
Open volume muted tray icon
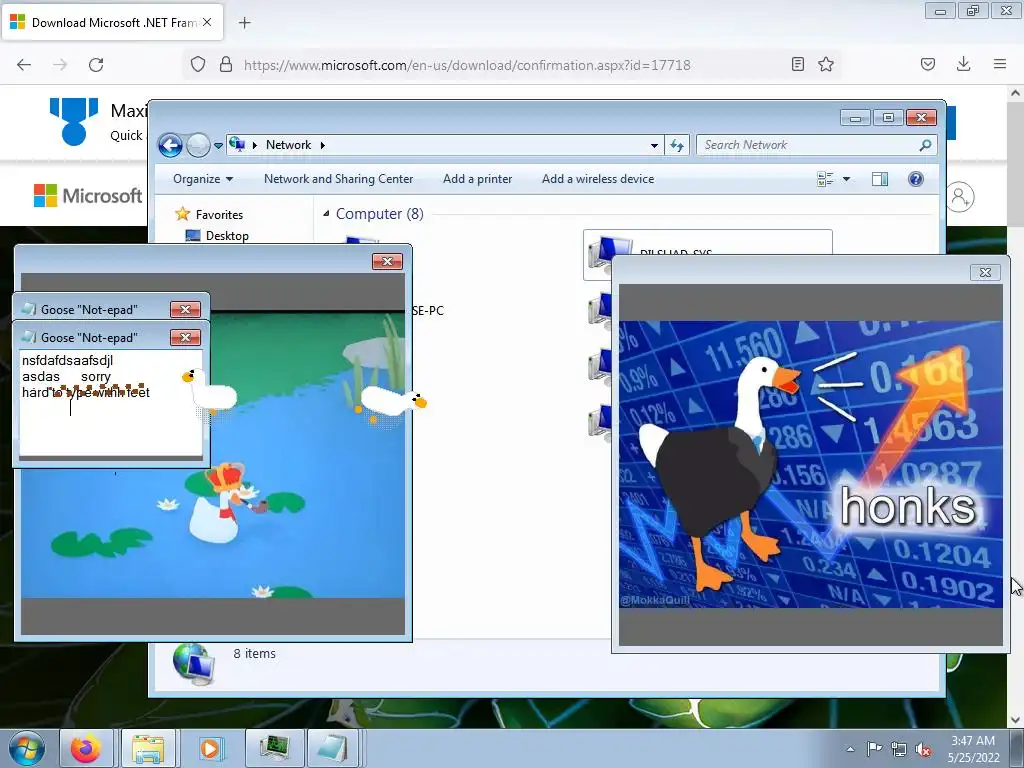(923, 749)
